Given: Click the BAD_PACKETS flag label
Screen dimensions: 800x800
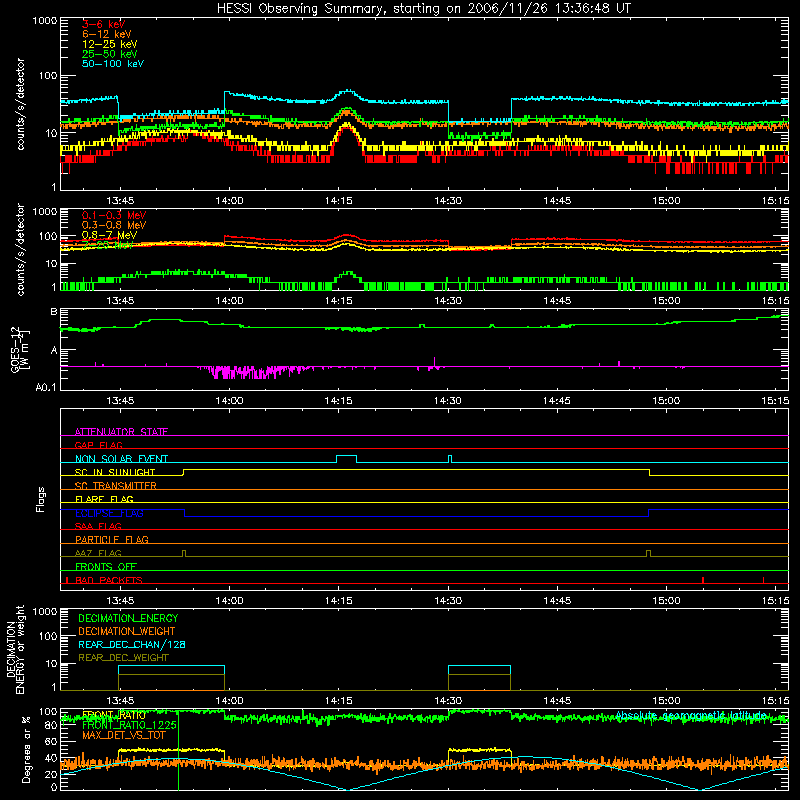Looking at the screenshot, I should 108,580.
